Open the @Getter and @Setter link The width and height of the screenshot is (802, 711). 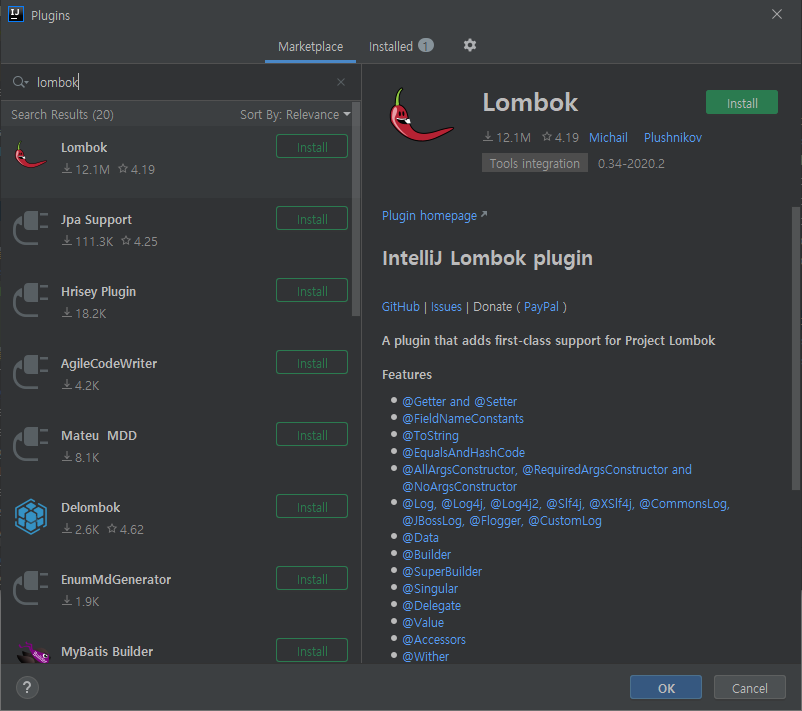pyautogui.click(x=459, y=402)
